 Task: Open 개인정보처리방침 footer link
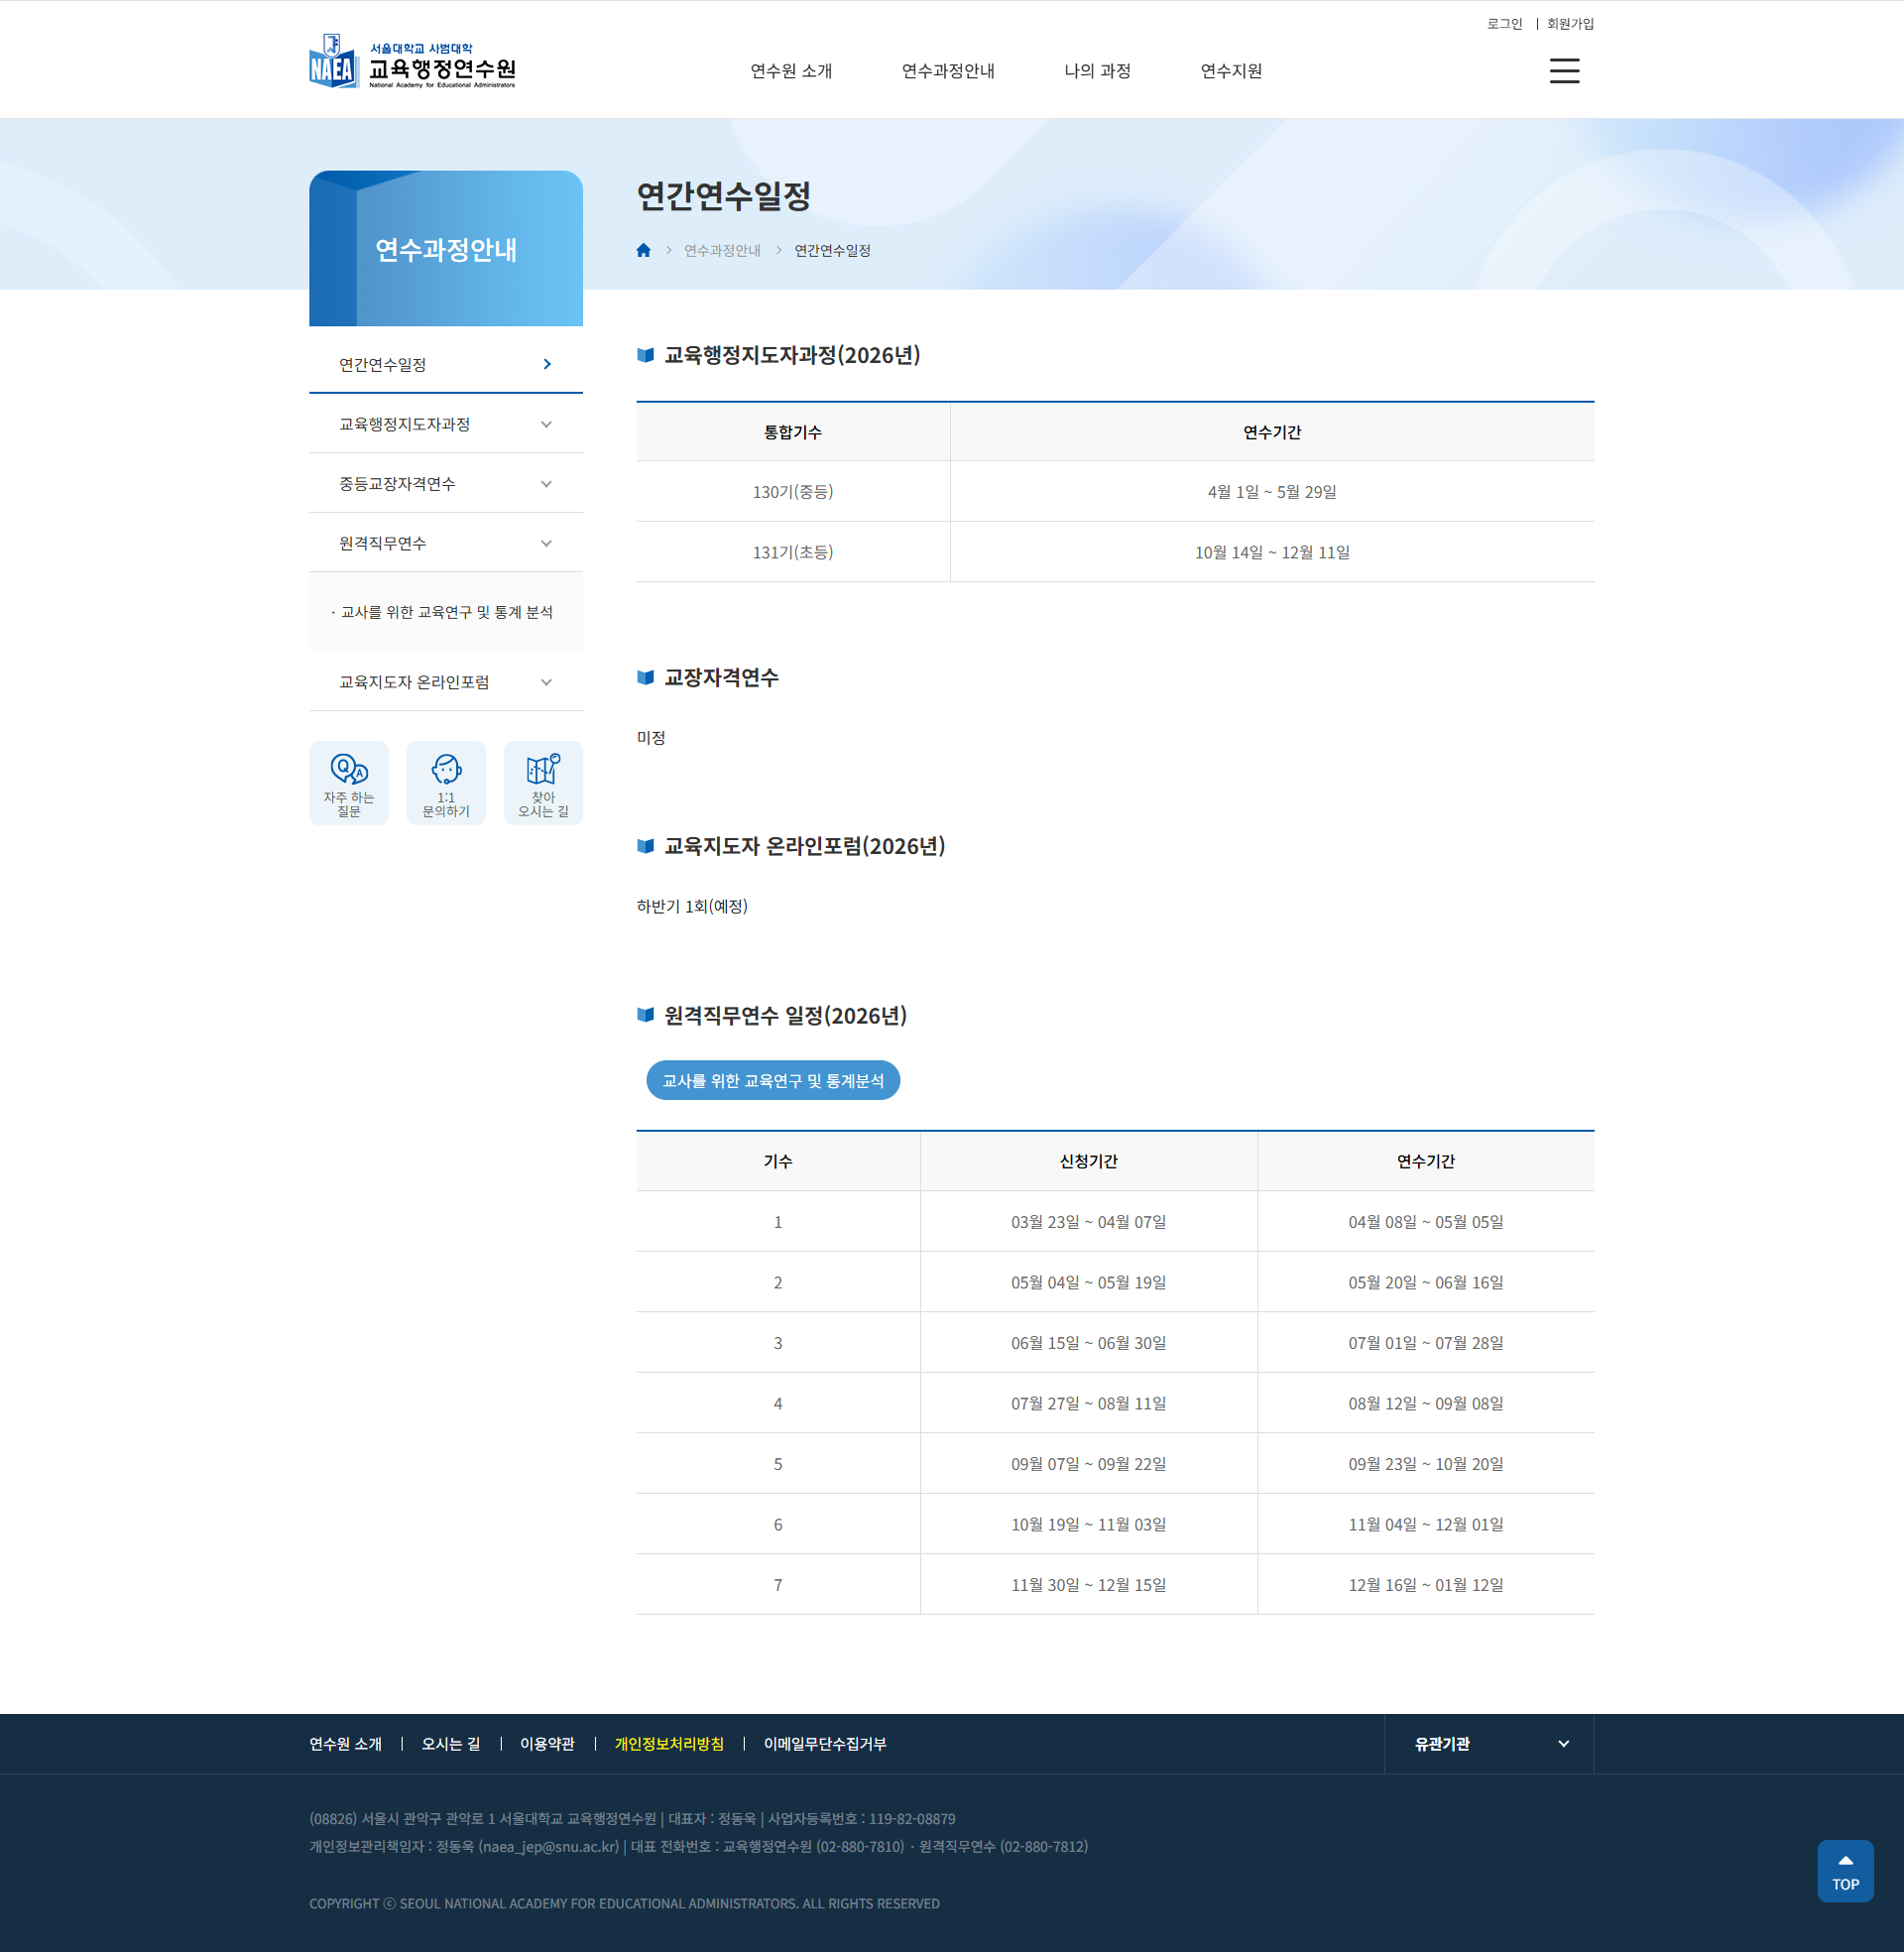coord(669,1744)
